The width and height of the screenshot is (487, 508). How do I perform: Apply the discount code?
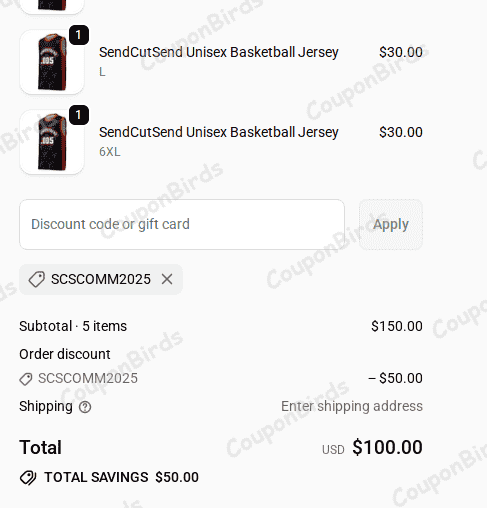[391, 224]
